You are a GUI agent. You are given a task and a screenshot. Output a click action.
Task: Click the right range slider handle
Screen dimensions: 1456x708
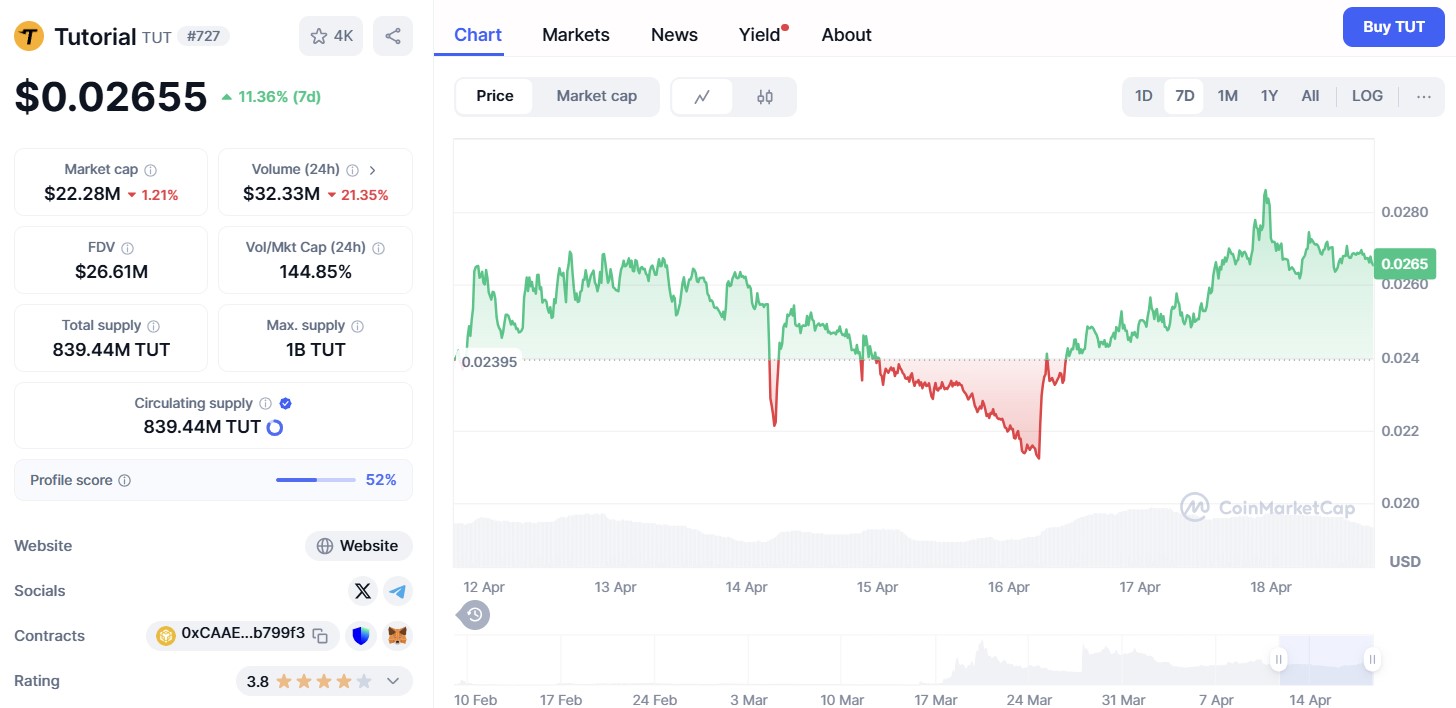coord(1372,659)
